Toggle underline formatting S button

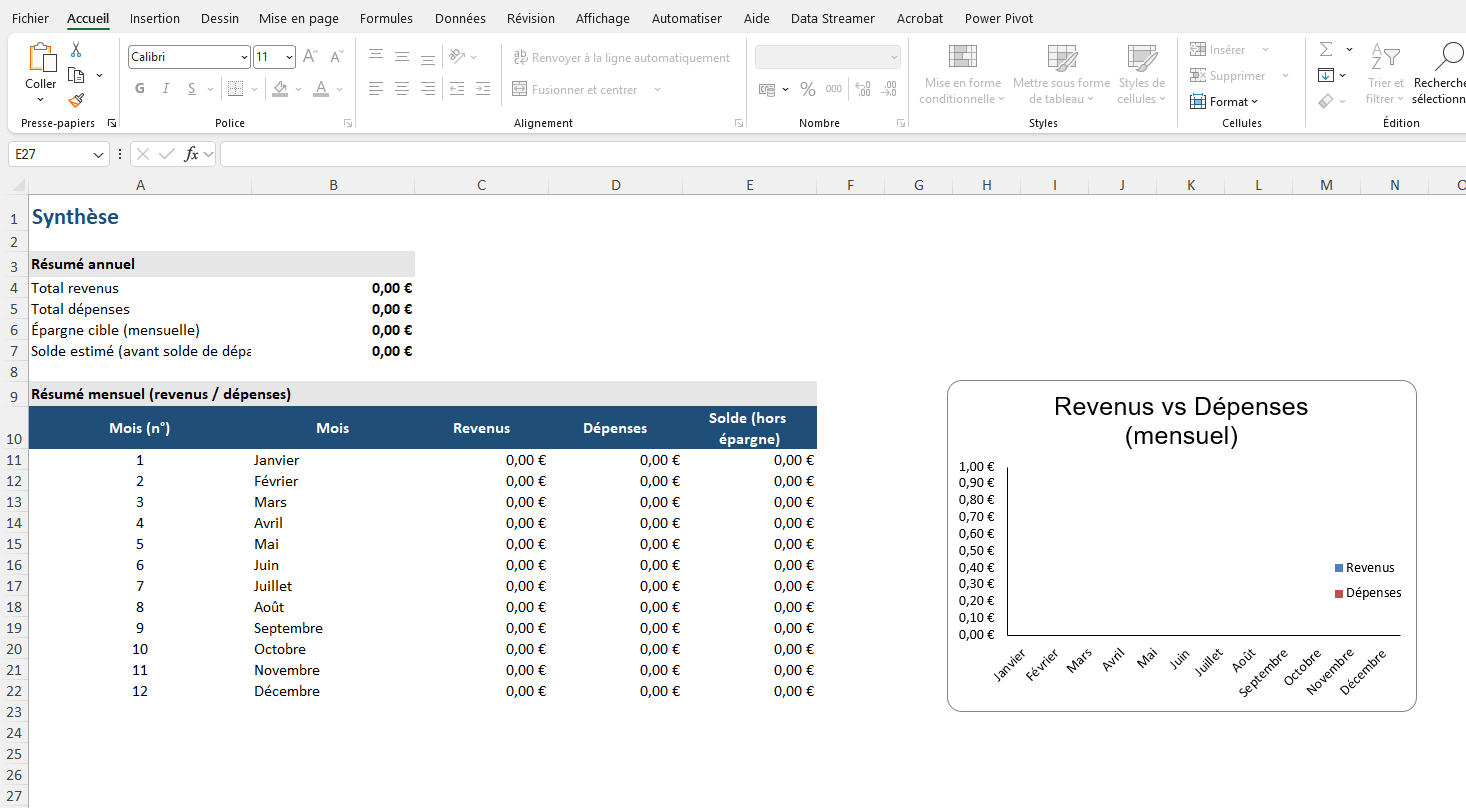[x=190, y=89]
